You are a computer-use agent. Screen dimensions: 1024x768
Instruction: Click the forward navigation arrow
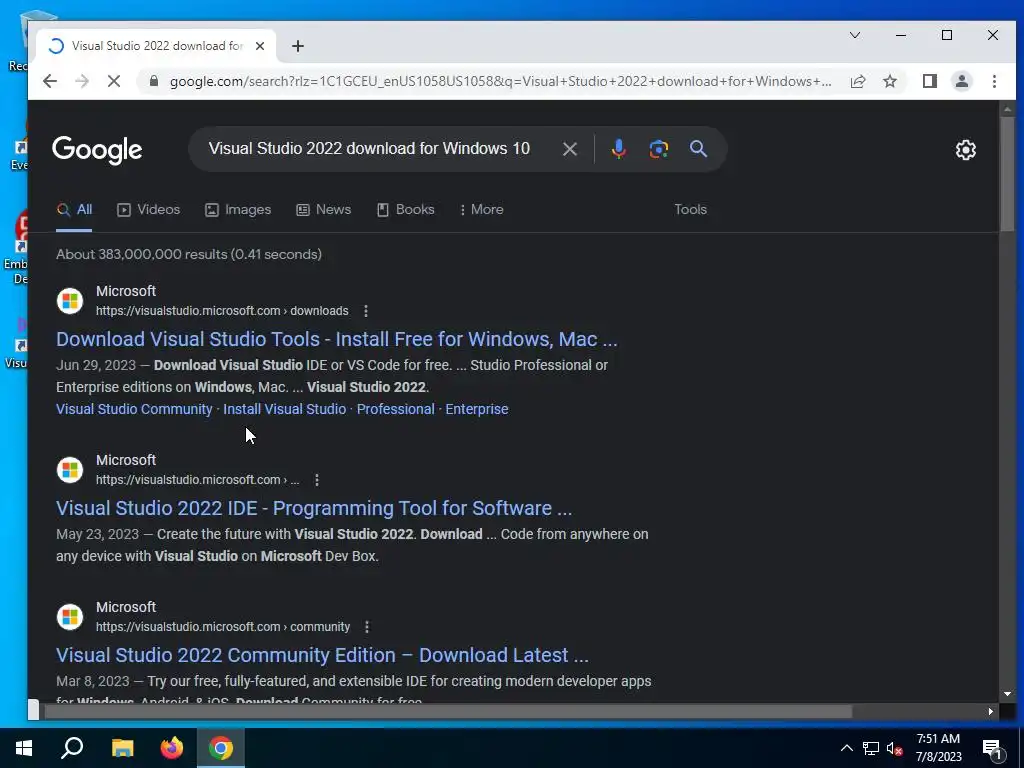click(x=82, y=81)
